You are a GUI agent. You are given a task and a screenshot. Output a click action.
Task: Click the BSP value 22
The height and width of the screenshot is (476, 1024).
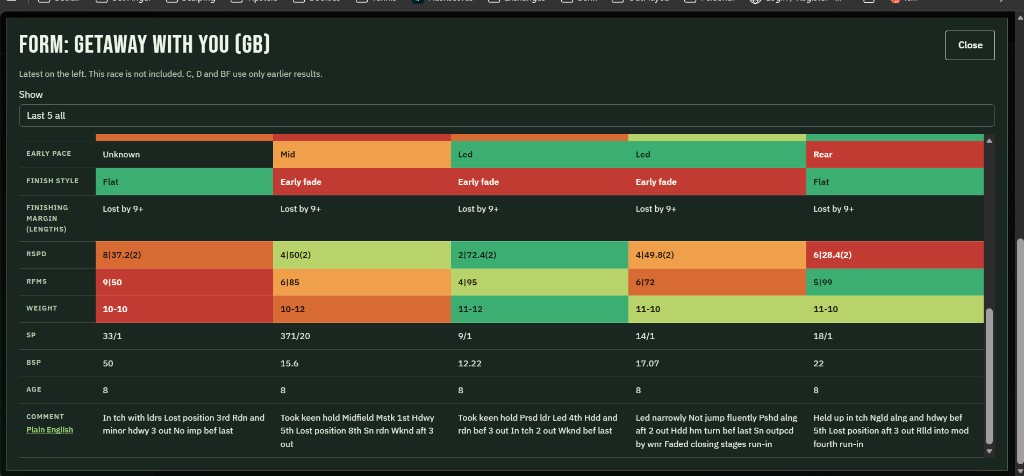click(818, 364)
